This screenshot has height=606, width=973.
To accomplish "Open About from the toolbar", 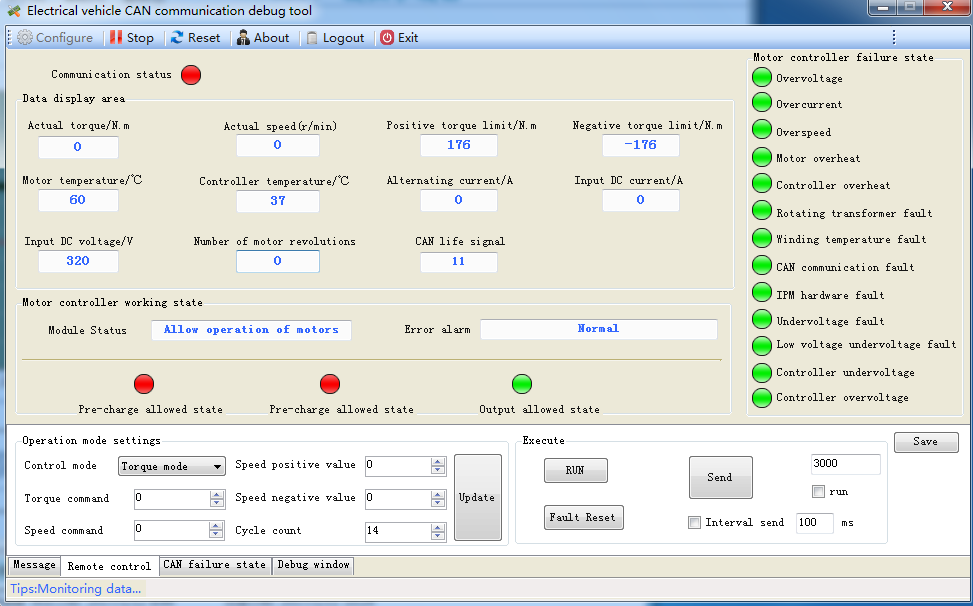I will point(243,38).
